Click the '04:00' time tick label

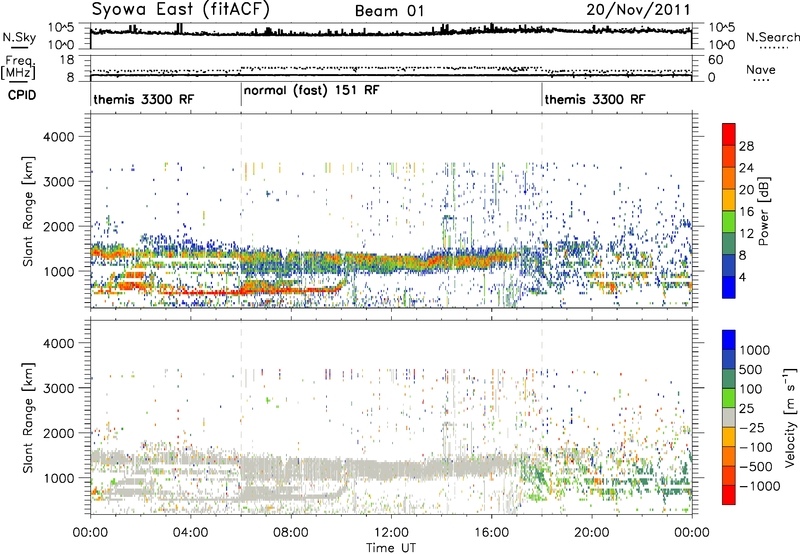[x=190, y=533]
